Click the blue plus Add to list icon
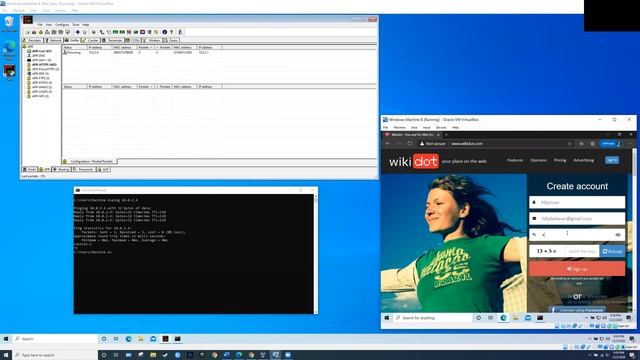This screenshot has height=360, width=640. (x=78, y=32)
